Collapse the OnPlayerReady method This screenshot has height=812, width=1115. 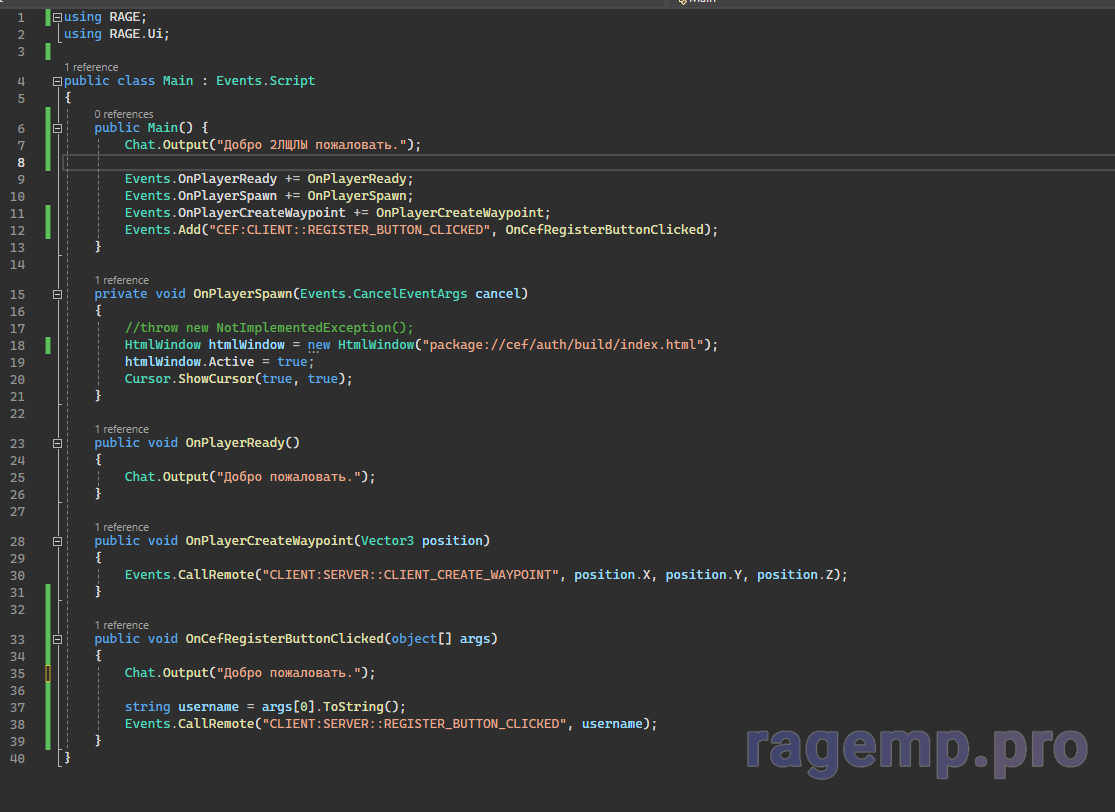[x=57, y=443]
